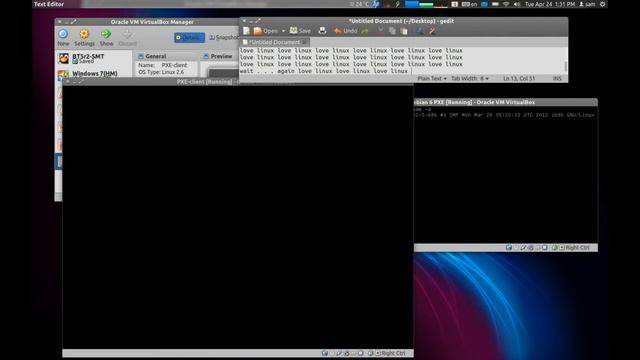This screenshot has width=640, height=360.
Task: Click the Open button in gedit toolbar
Action: pyautogui.click(x=266, y=31)
